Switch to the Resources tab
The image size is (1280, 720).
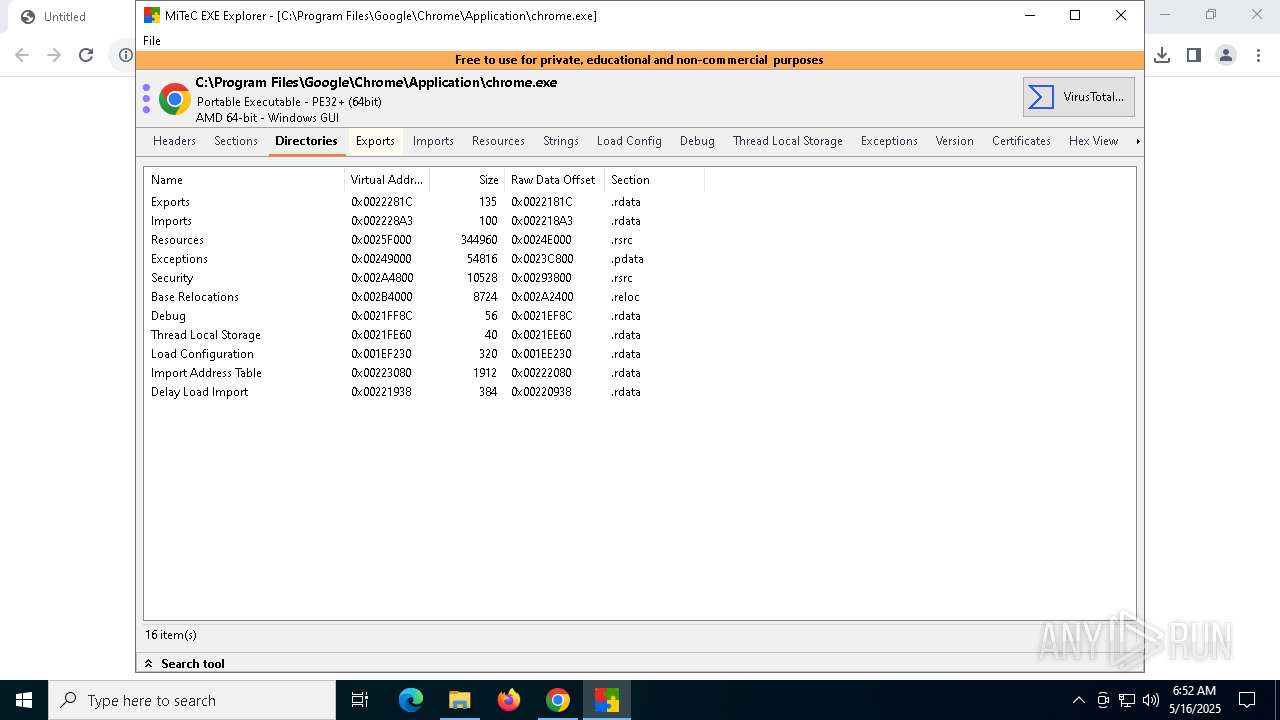(498, 141)
